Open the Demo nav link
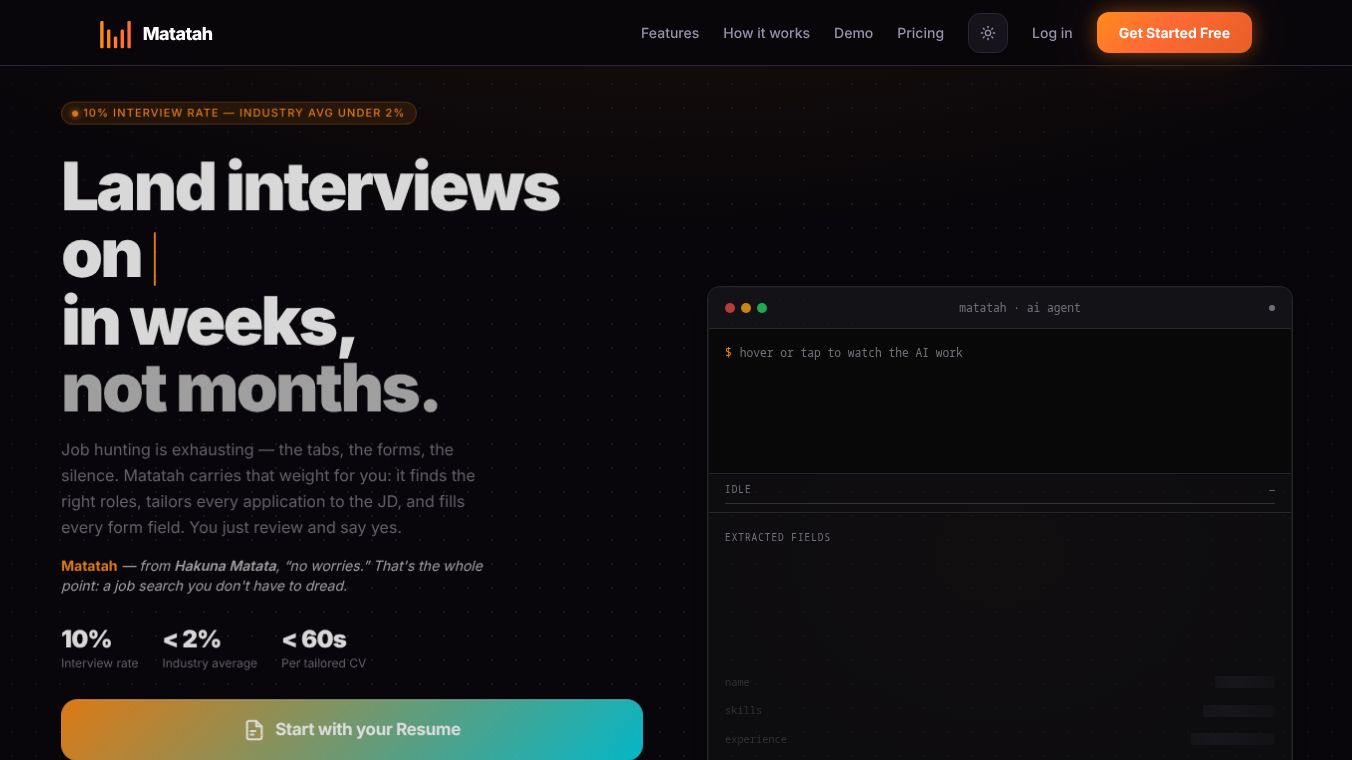 853,33
